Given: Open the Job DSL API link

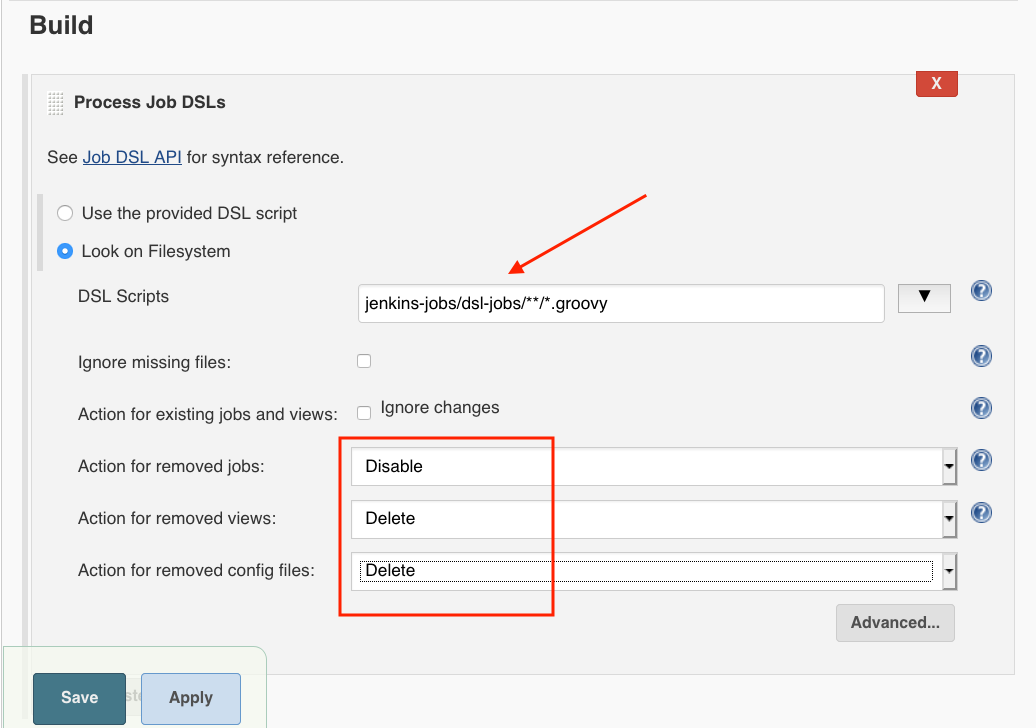Looking at the screenshot, I should pos(132,157).
